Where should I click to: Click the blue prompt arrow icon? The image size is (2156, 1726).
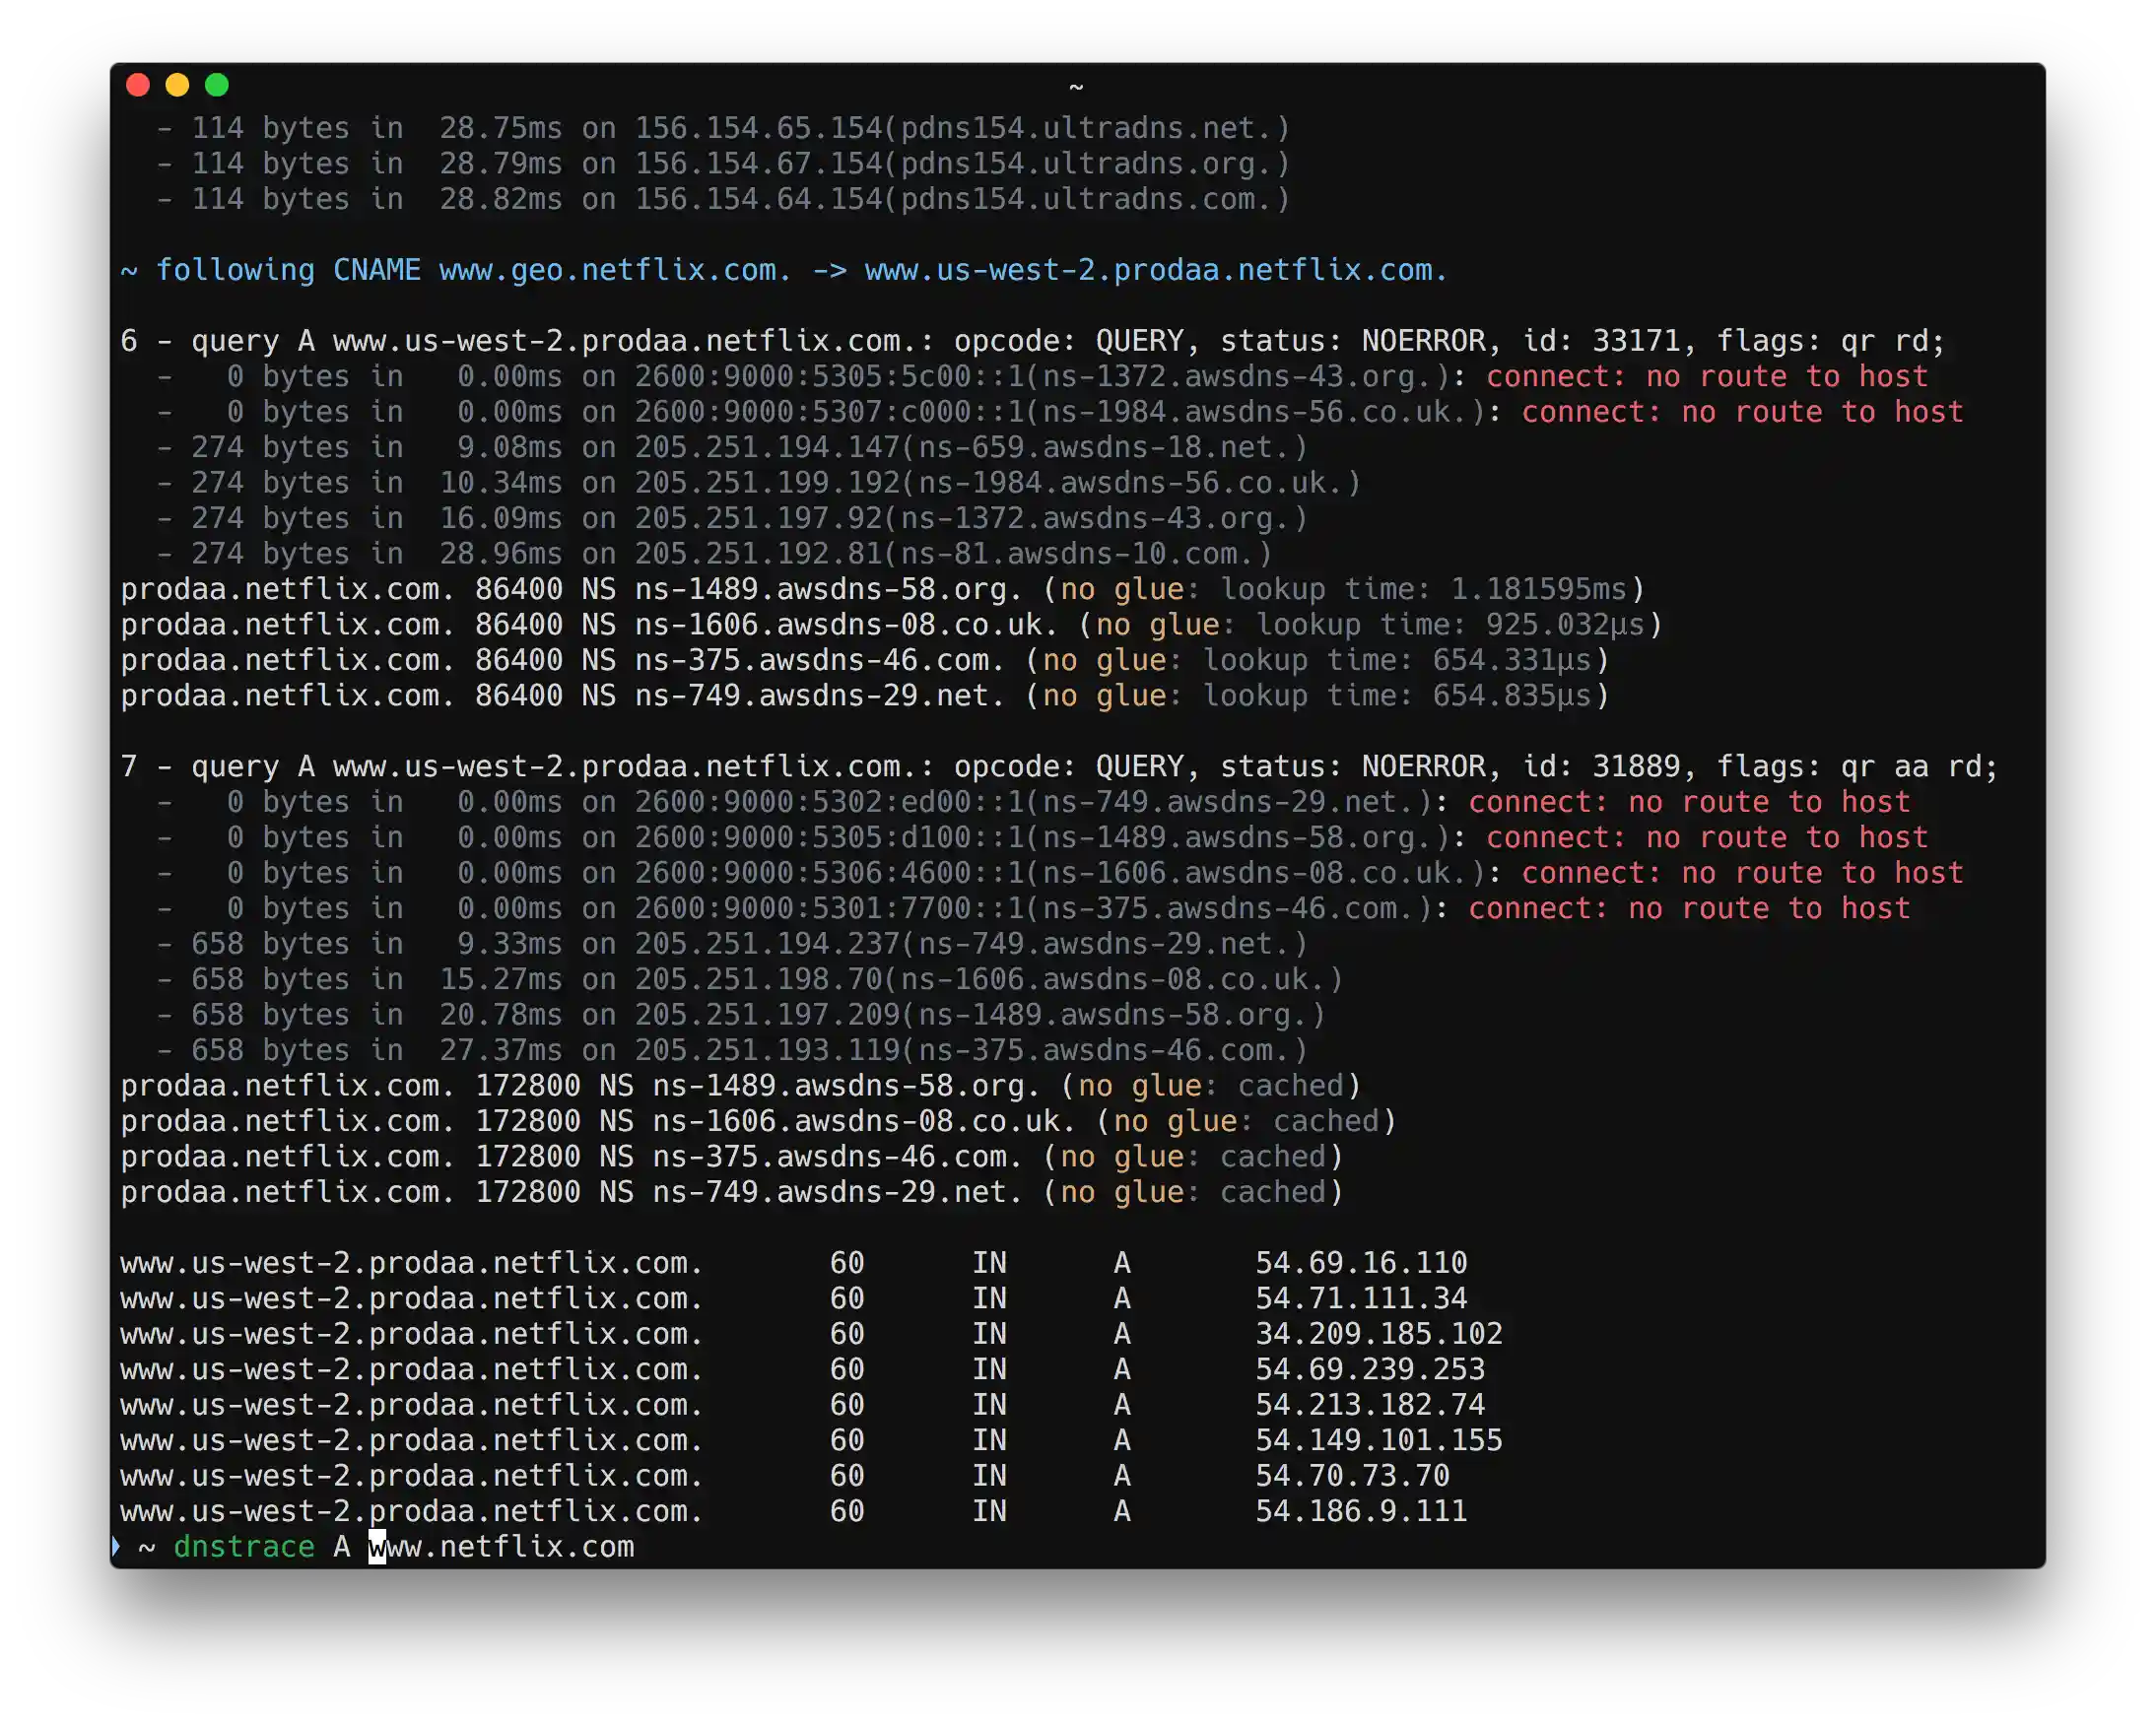click(x=116, y=1546)
